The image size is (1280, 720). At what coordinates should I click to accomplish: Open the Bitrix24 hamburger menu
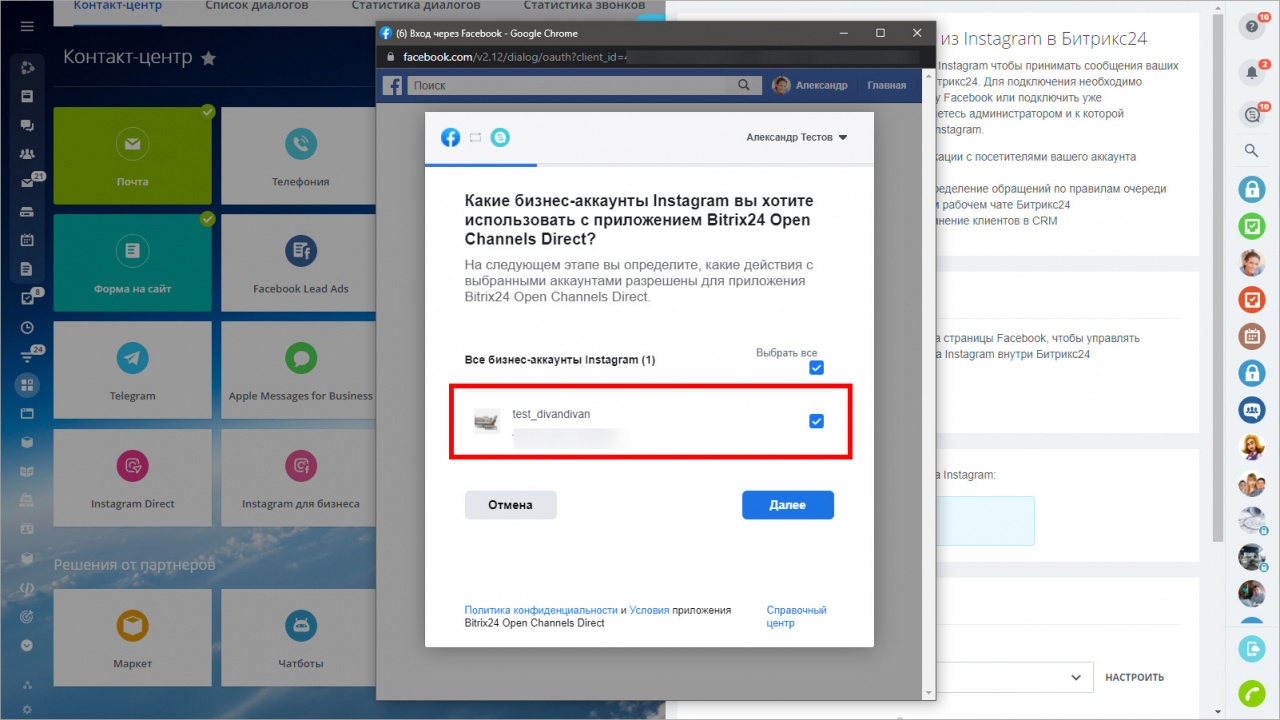tap(27, 25)
